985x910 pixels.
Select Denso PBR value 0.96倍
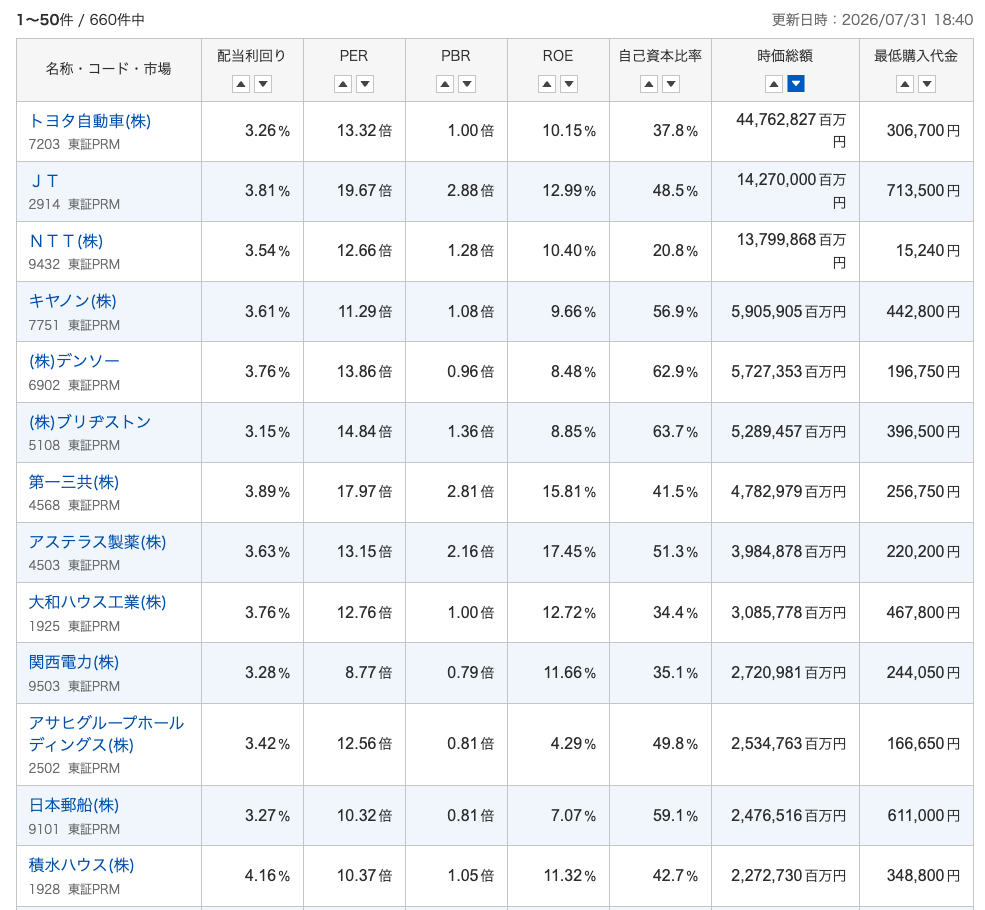[471, 372]
